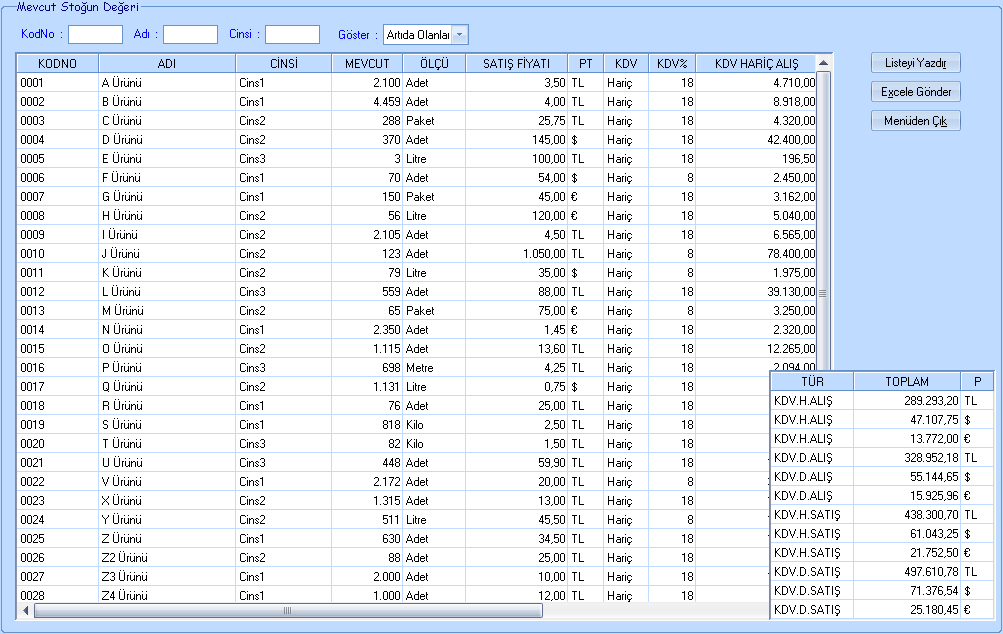Screen dimensions: 1003x634
Task: Click X Ürünü name cell
Action: click(x=122, y=501)
